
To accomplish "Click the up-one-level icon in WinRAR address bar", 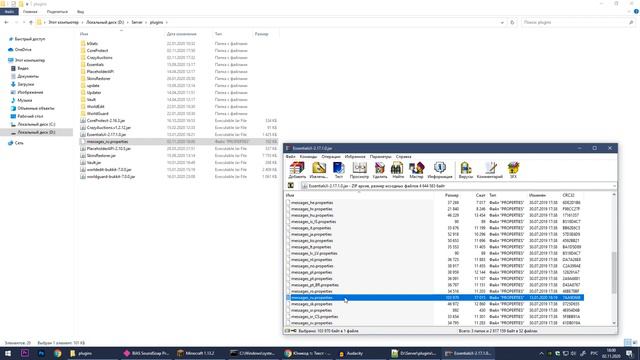I will pos(291,186).
